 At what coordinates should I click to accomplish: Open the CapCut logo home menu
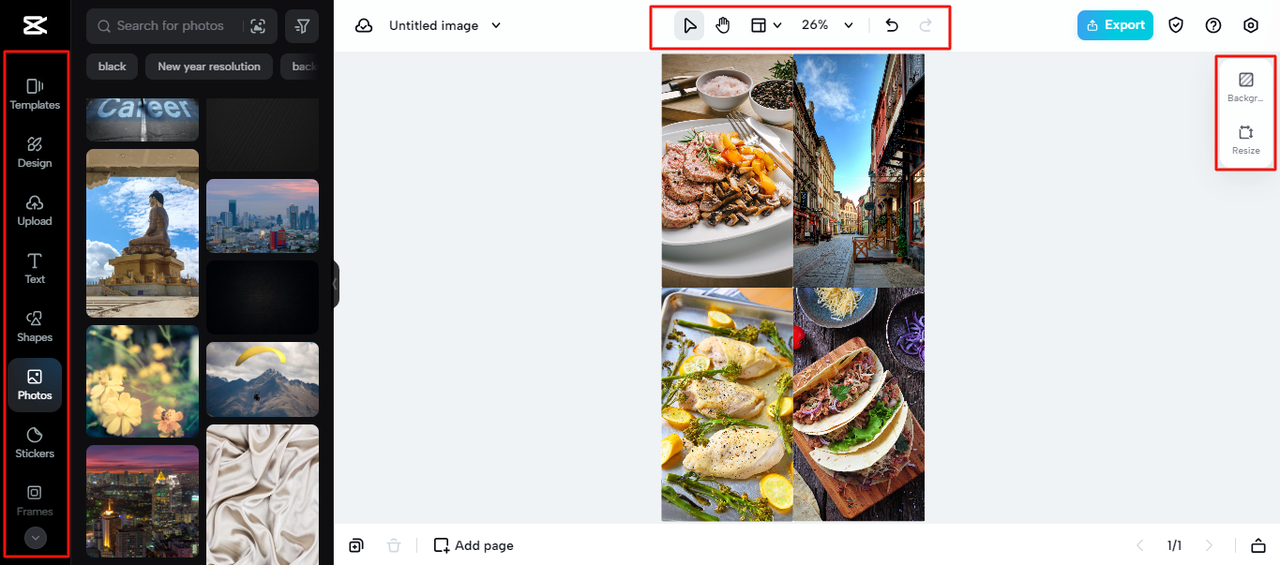(x=34, y=25)
